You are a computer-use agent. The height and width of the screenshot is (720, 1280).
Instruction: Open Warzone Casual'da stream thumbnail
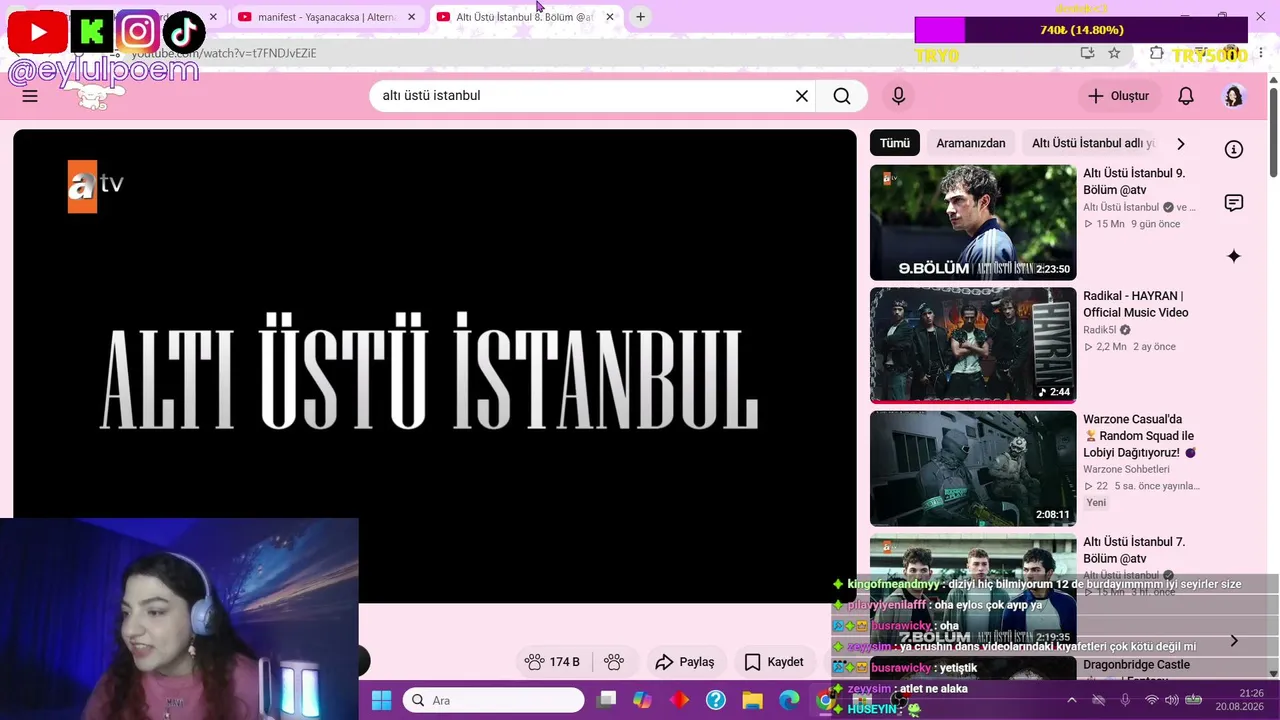pyautogui.click(x=973, y=468)
